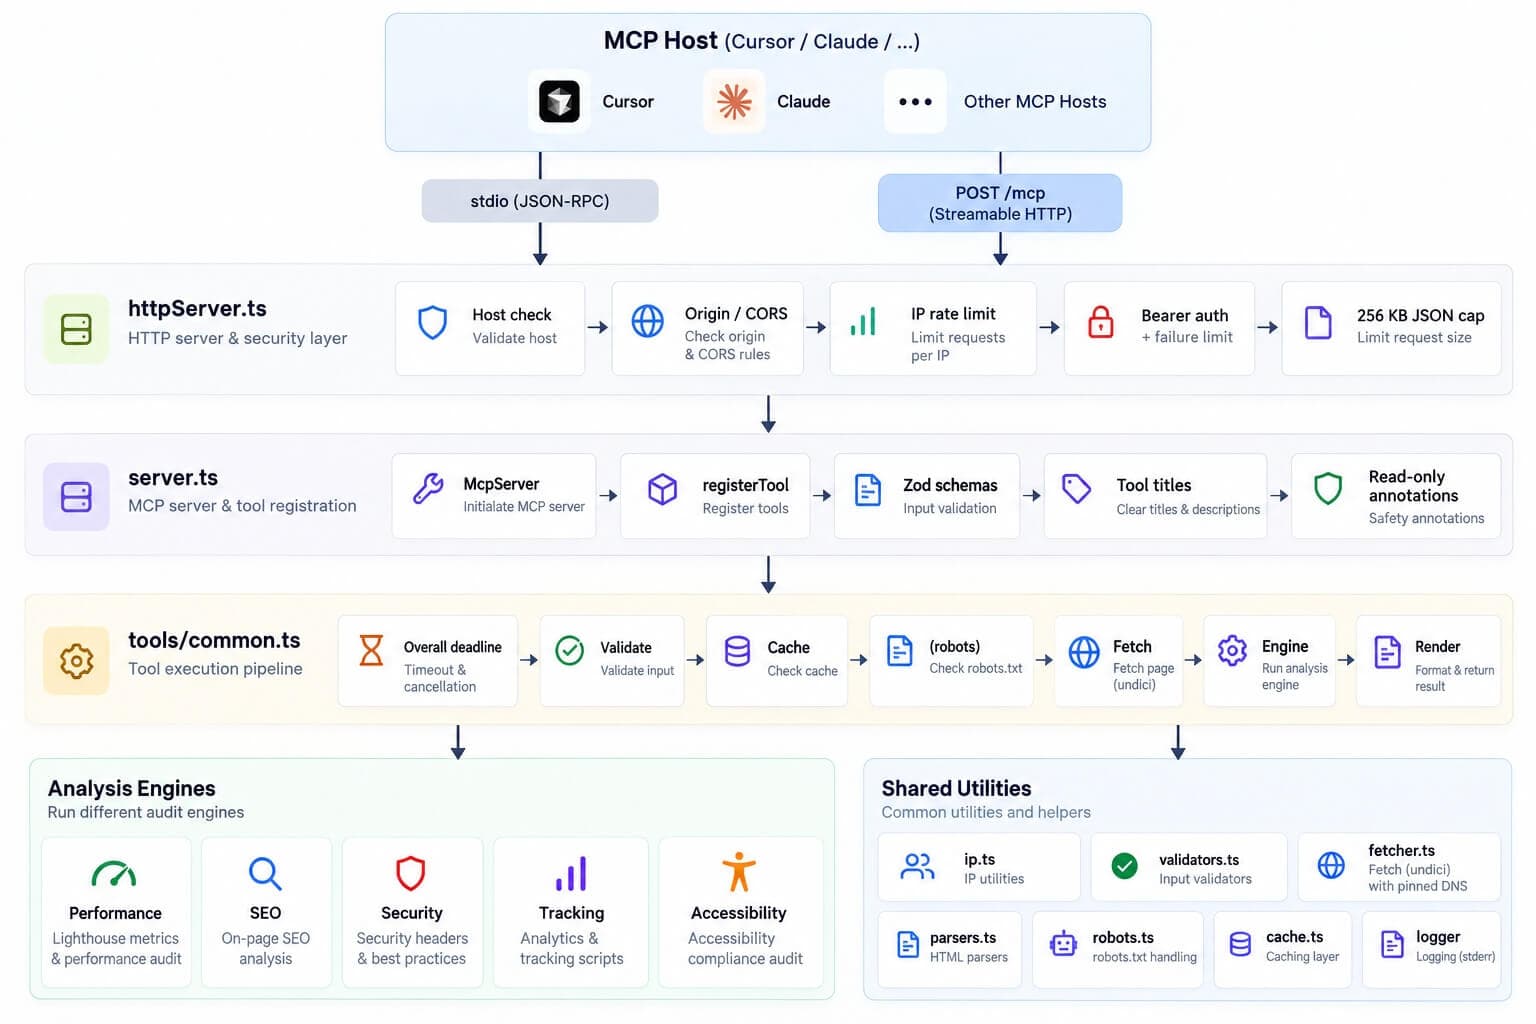Select the (robots) document icon
Screen dimensions: 1536x1024
click(x=900, y=651)
